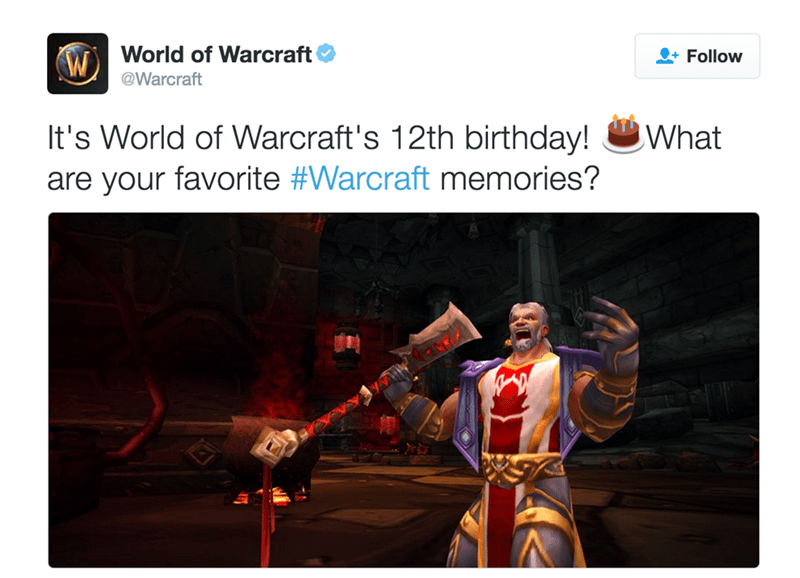Viewport: 800px width, 578px height.
Task: Open the World of Warcraft profile avatar
Action: pos(78,64)
